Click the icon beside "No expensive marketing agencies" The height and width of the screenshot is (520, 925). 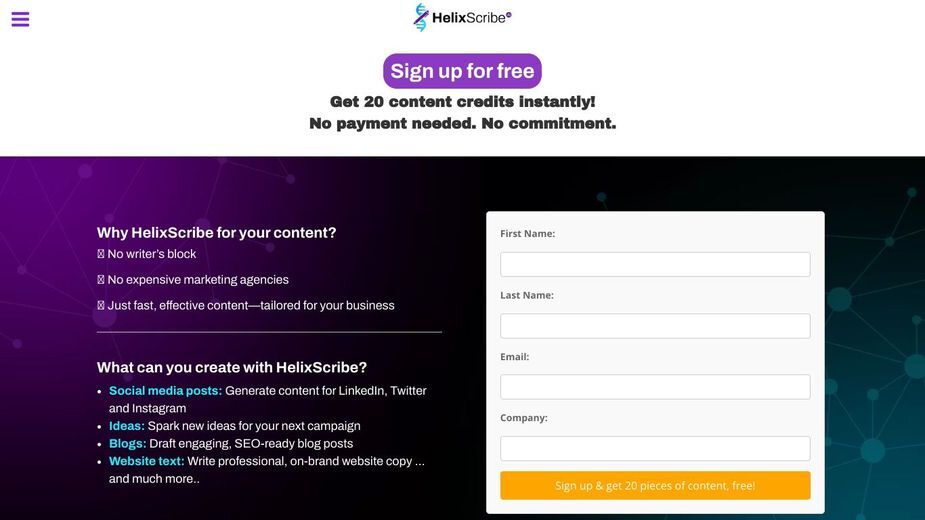coord(101,280)
